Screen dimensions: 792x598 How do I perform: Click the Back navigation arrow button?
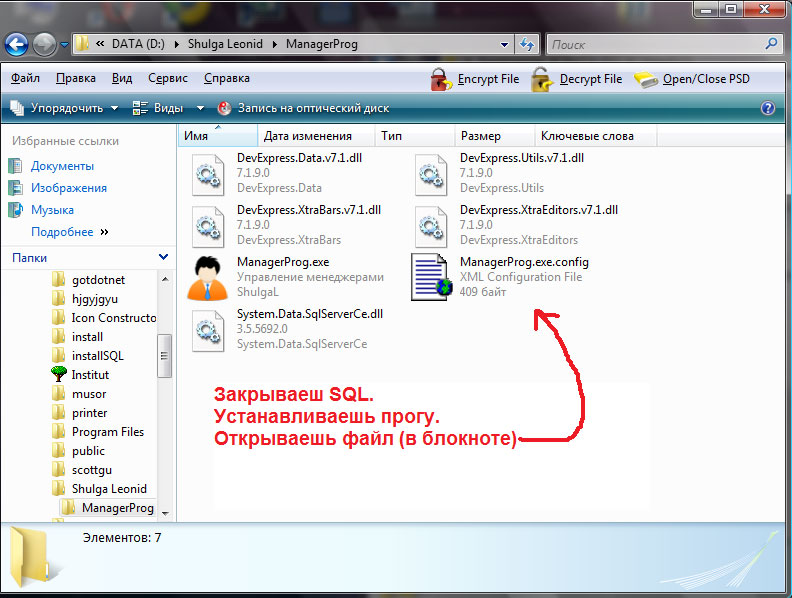pos(16,44)
